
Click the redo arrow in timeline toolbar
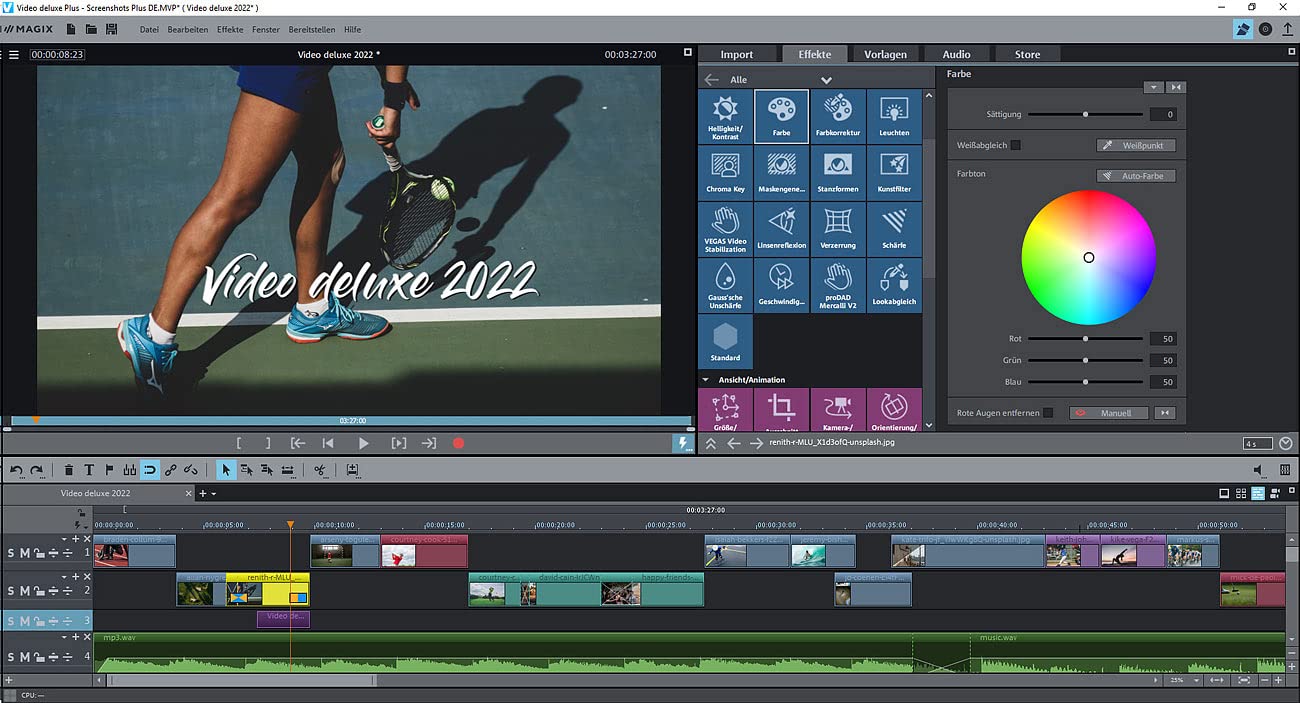(37, 469)
